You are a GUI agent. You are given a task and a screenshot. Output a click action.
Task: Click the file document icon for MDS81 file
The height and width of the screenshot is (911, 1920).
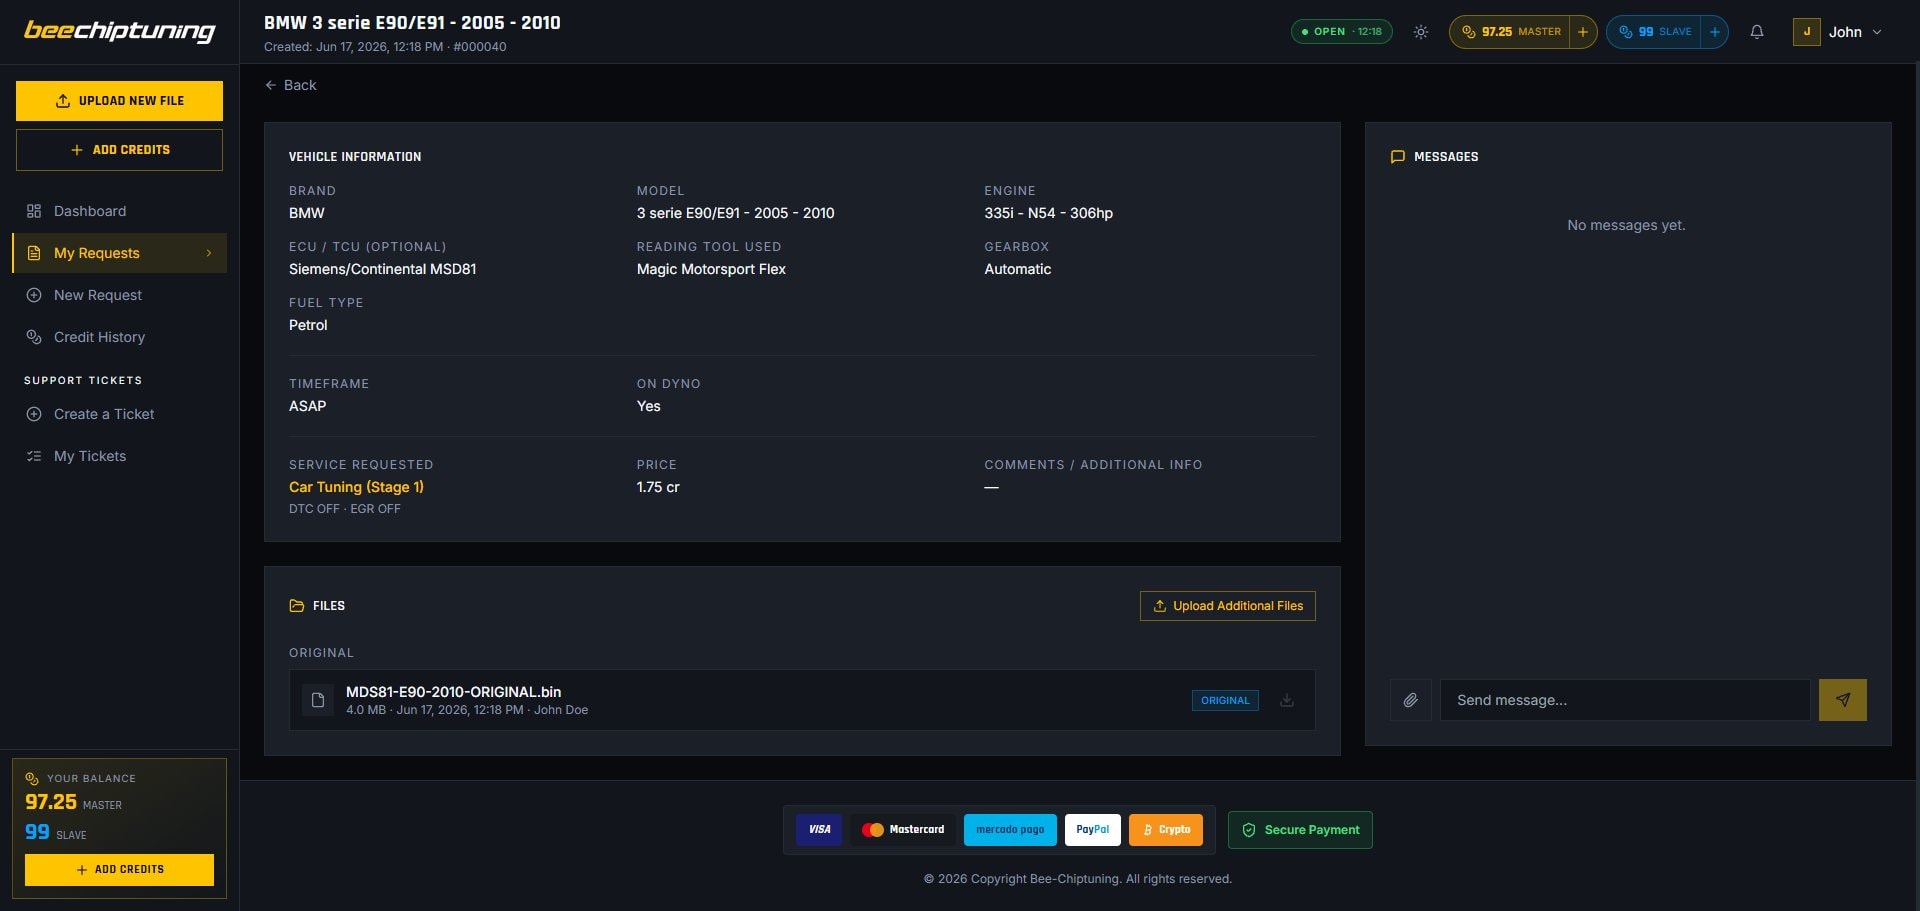(x=318, y=700)
